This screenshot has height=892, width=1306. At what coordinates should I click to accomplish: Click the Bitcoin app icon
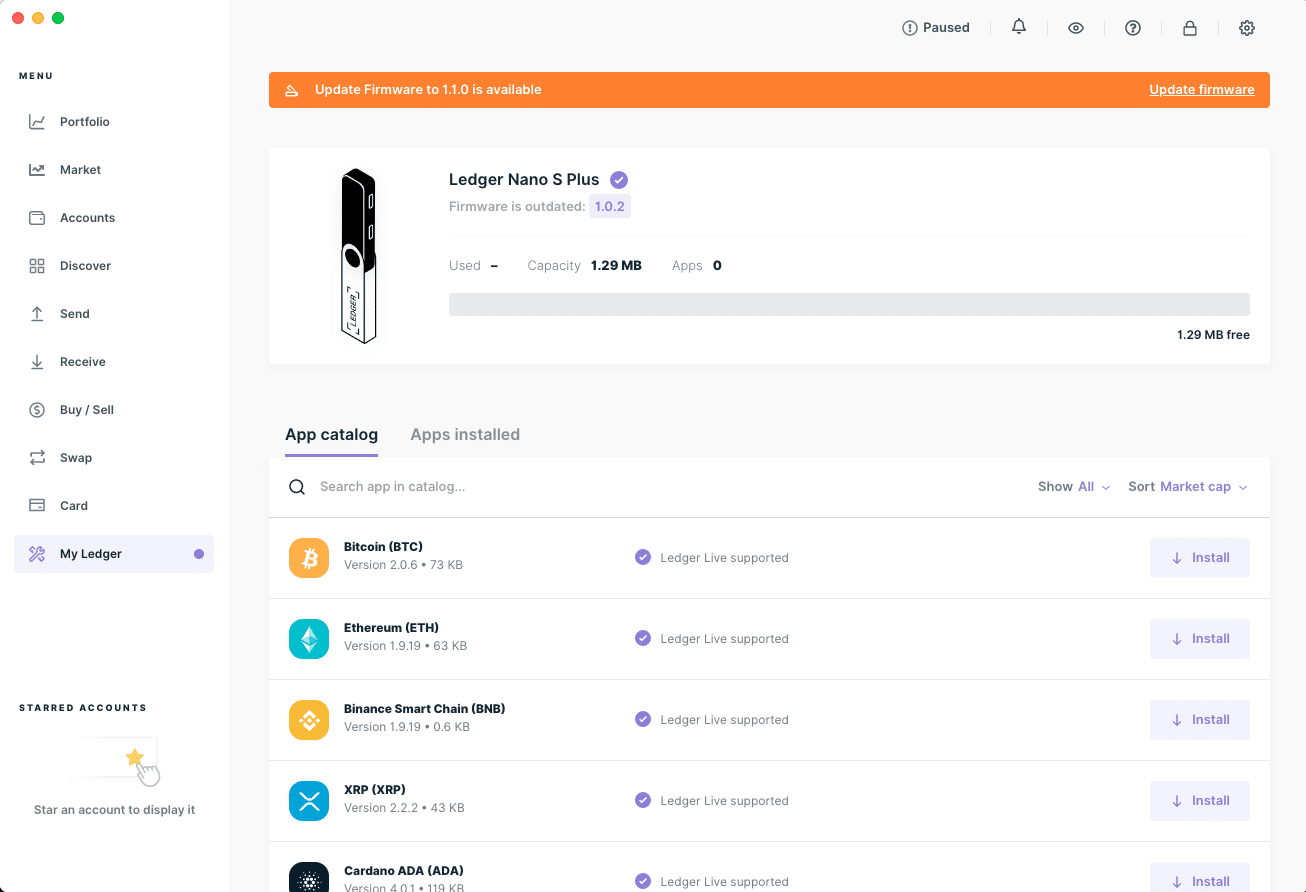tap(309, 558)
